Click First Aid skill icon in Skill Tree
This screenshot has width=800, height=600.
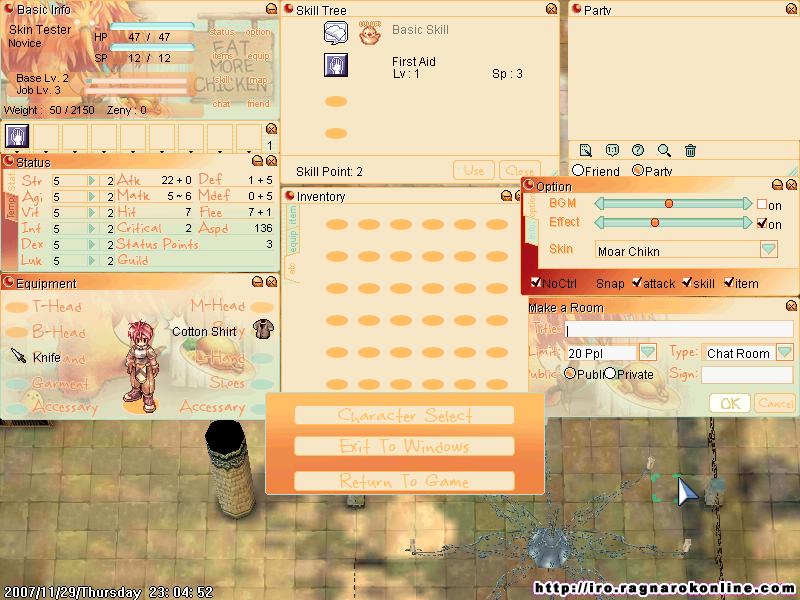[x=336, y=65]
